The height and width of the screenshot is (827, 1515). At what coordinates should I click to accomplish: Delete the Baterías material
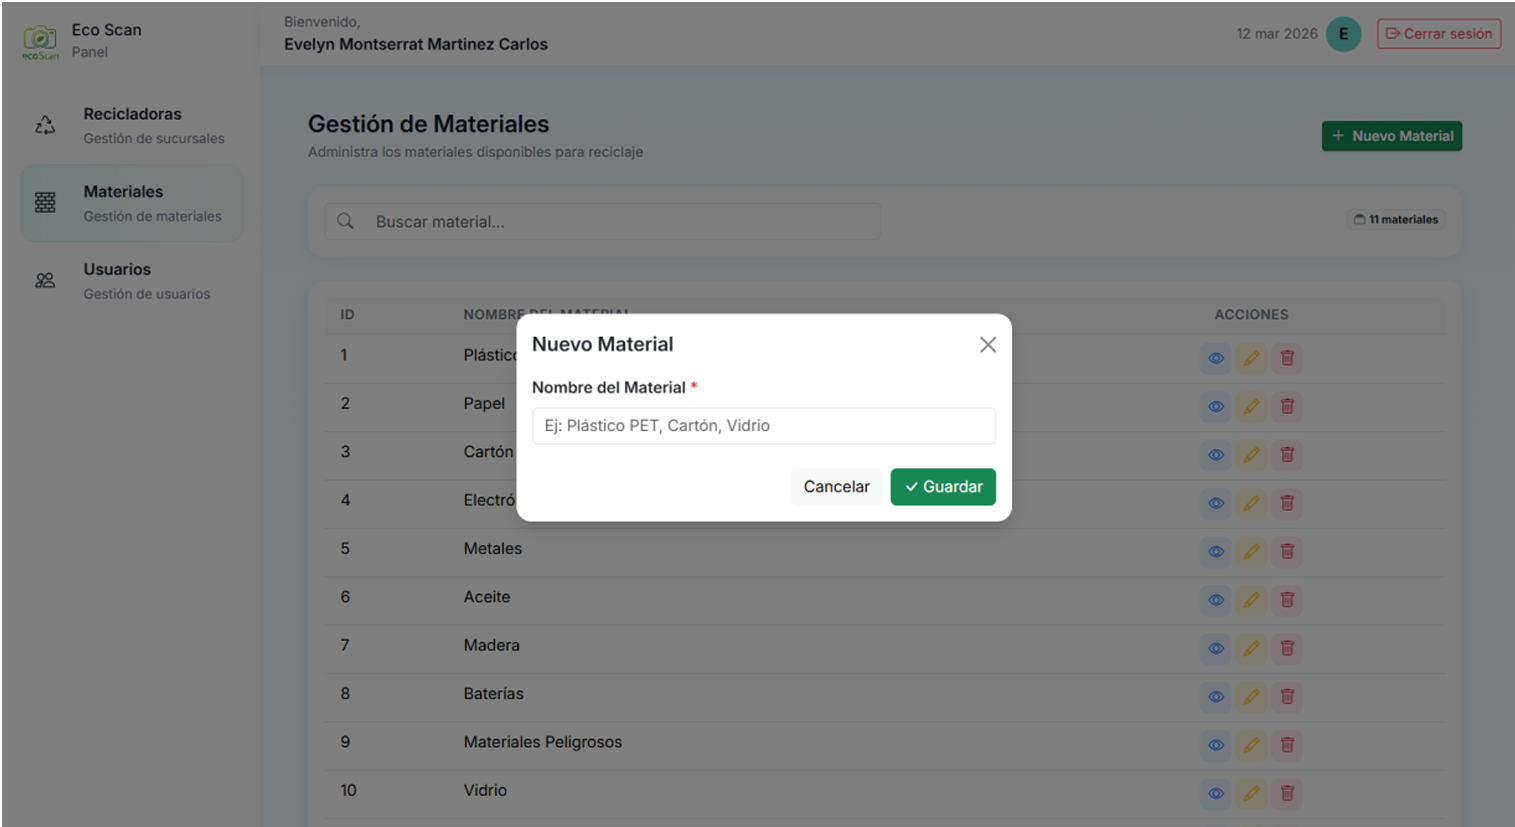click(1287, 696)
